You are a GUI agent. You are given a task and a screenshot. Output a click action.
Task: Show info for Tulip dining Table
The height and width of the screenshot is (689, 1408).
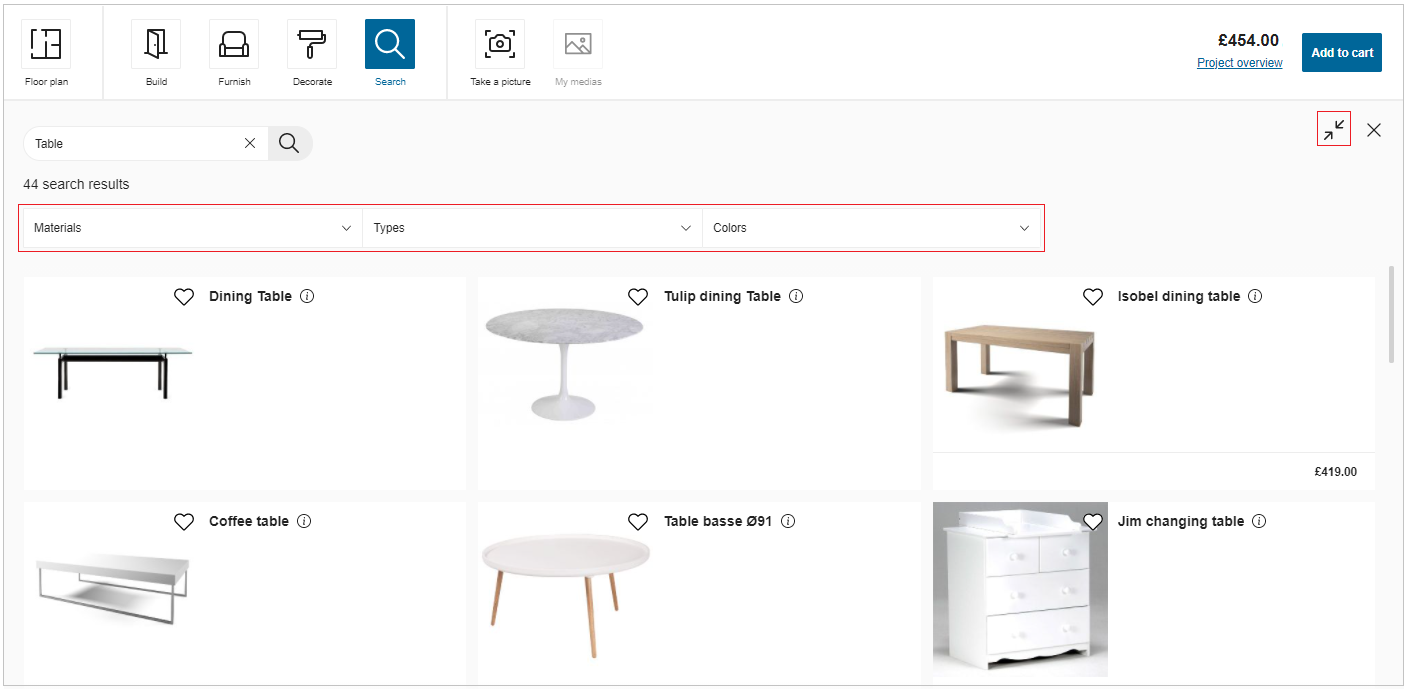pos(796,296)
